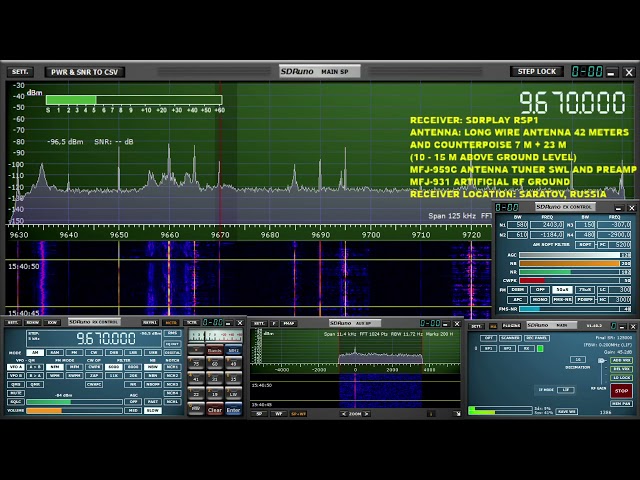Click the Enter key on keypad

[x=233, y=409]
